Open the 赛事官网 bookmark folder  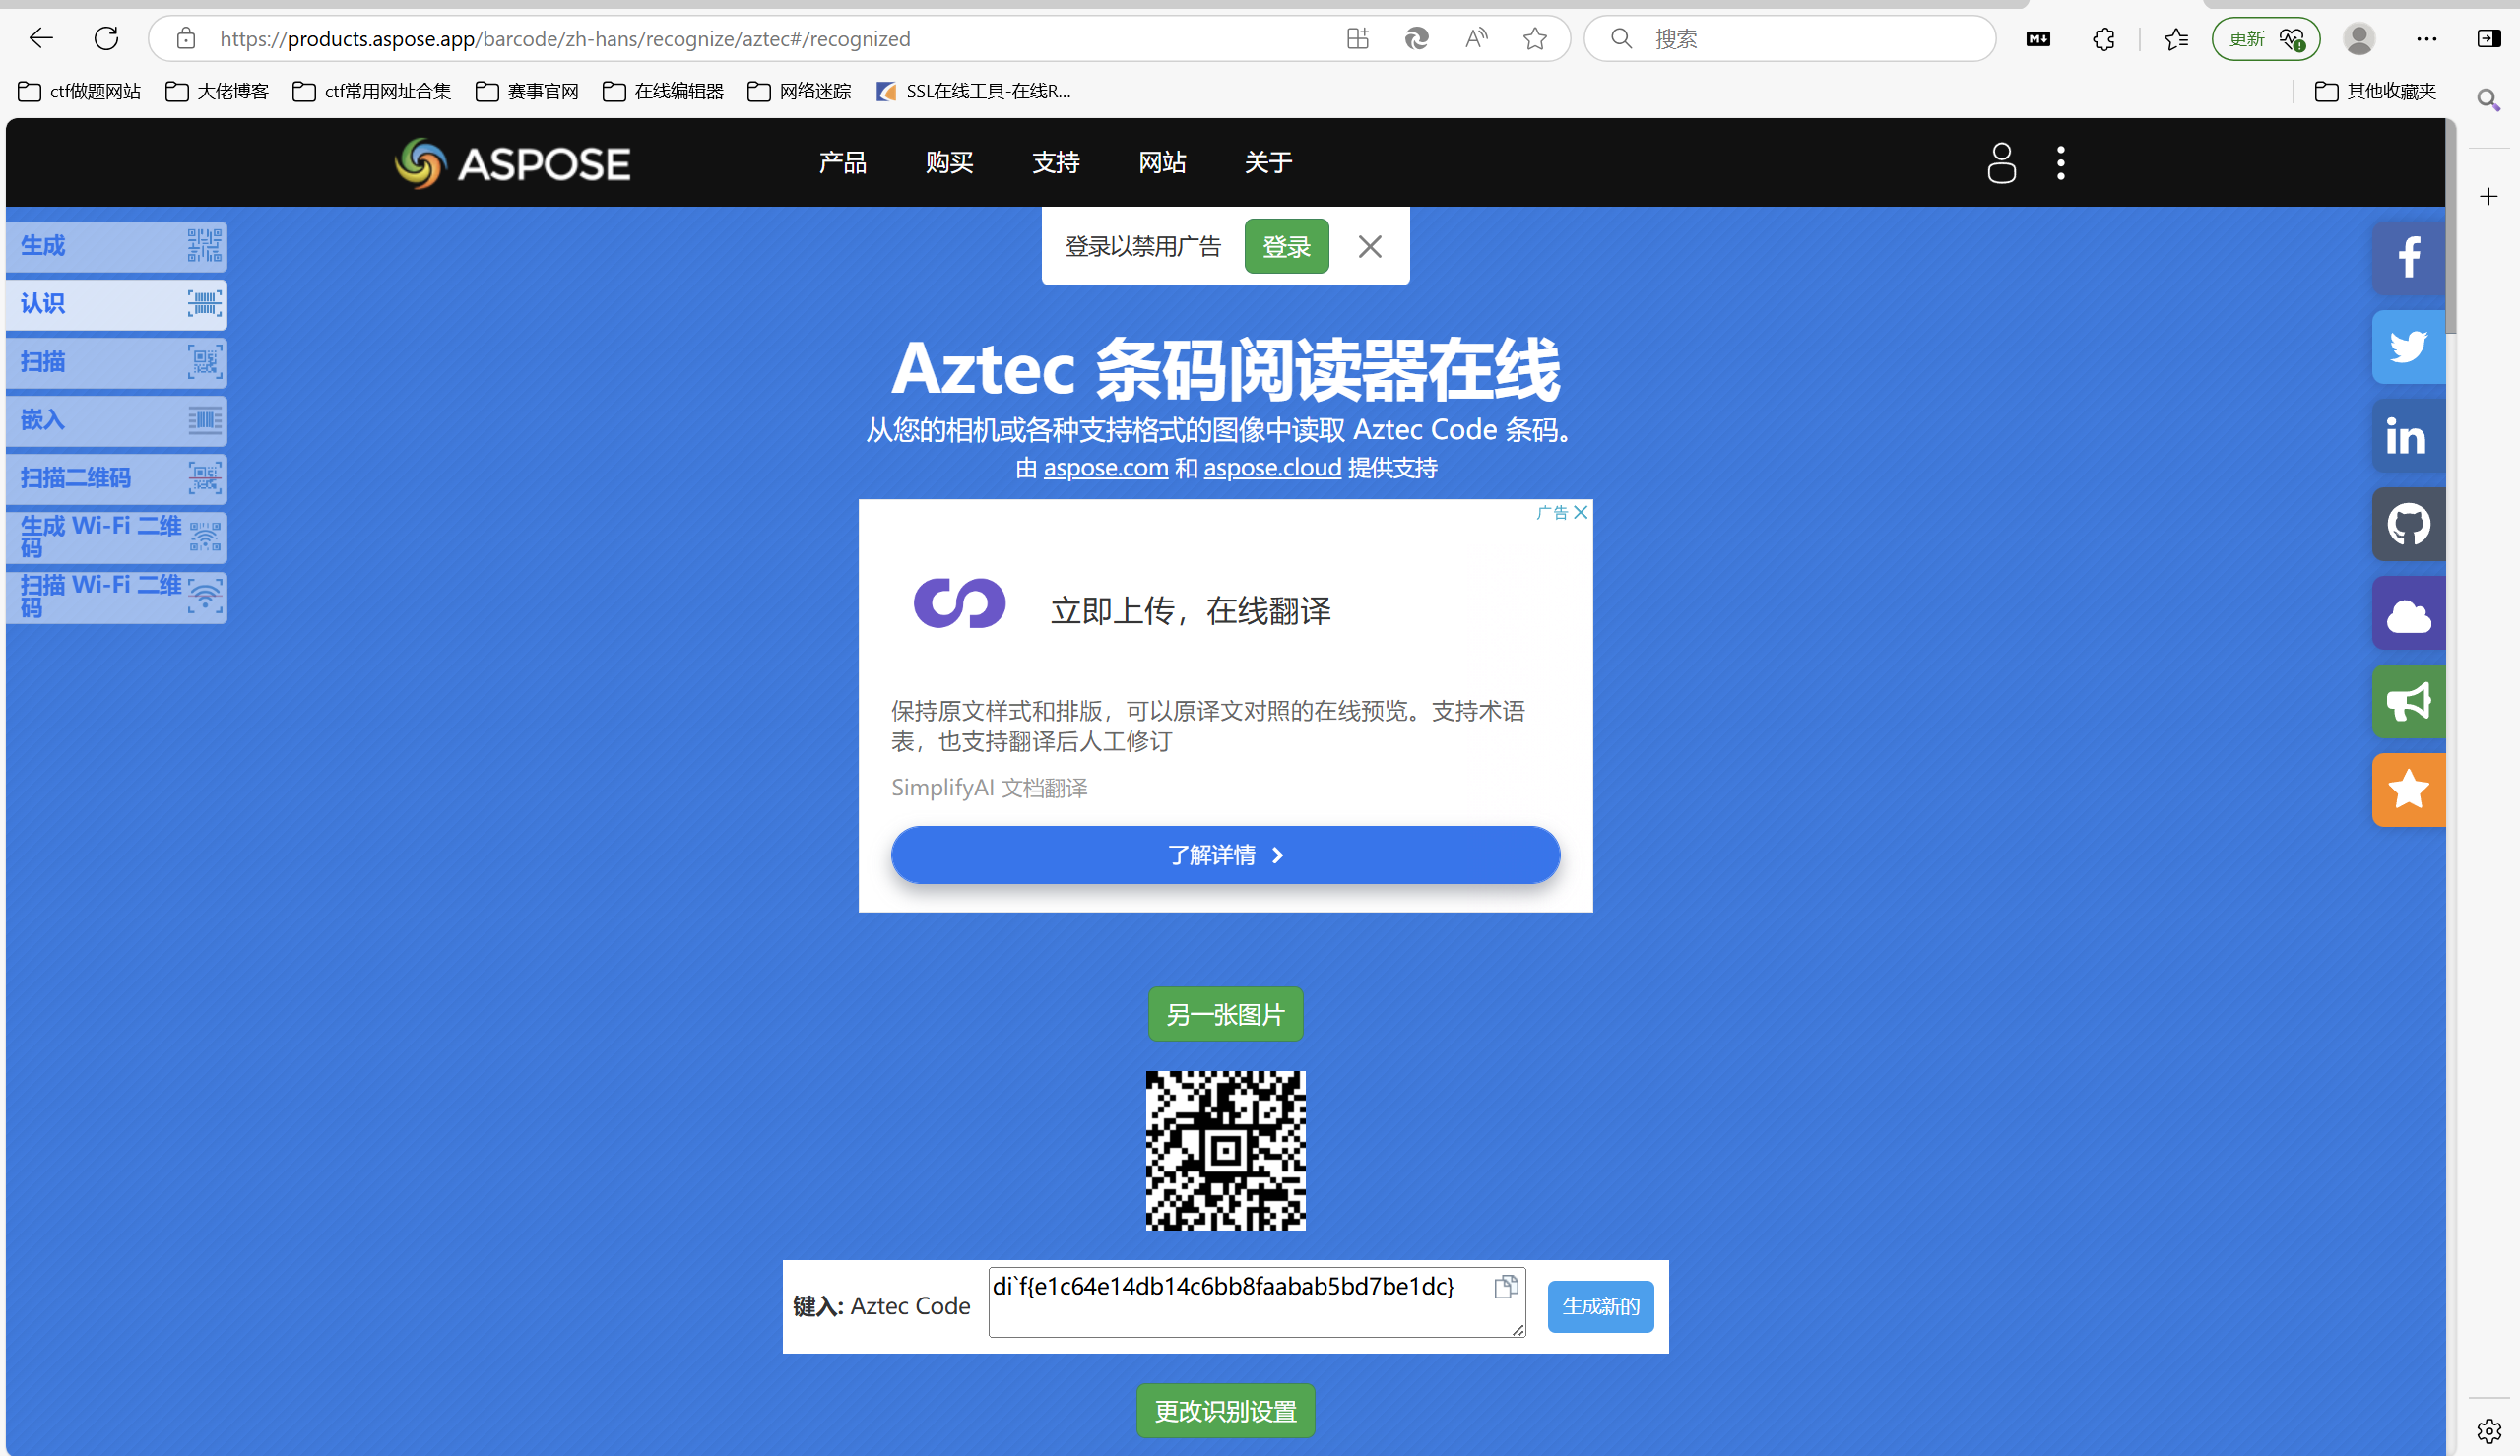(527, 92)
